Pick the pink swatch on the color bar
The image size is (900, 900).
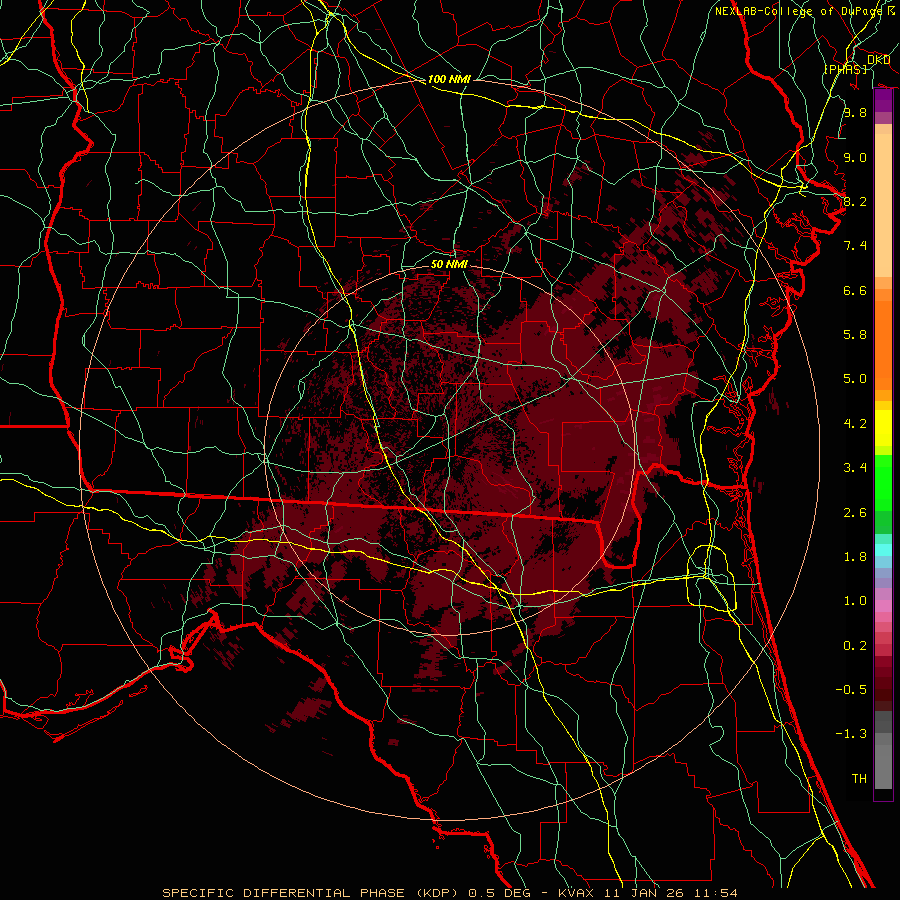coord(883,606)
